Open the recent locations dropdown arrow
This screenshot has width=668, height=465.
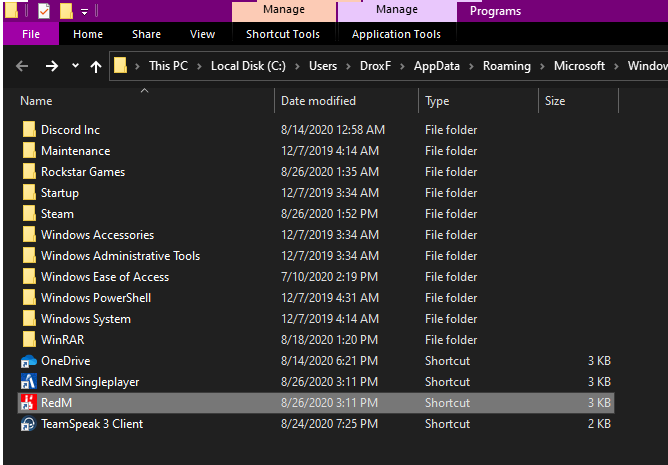75,66
